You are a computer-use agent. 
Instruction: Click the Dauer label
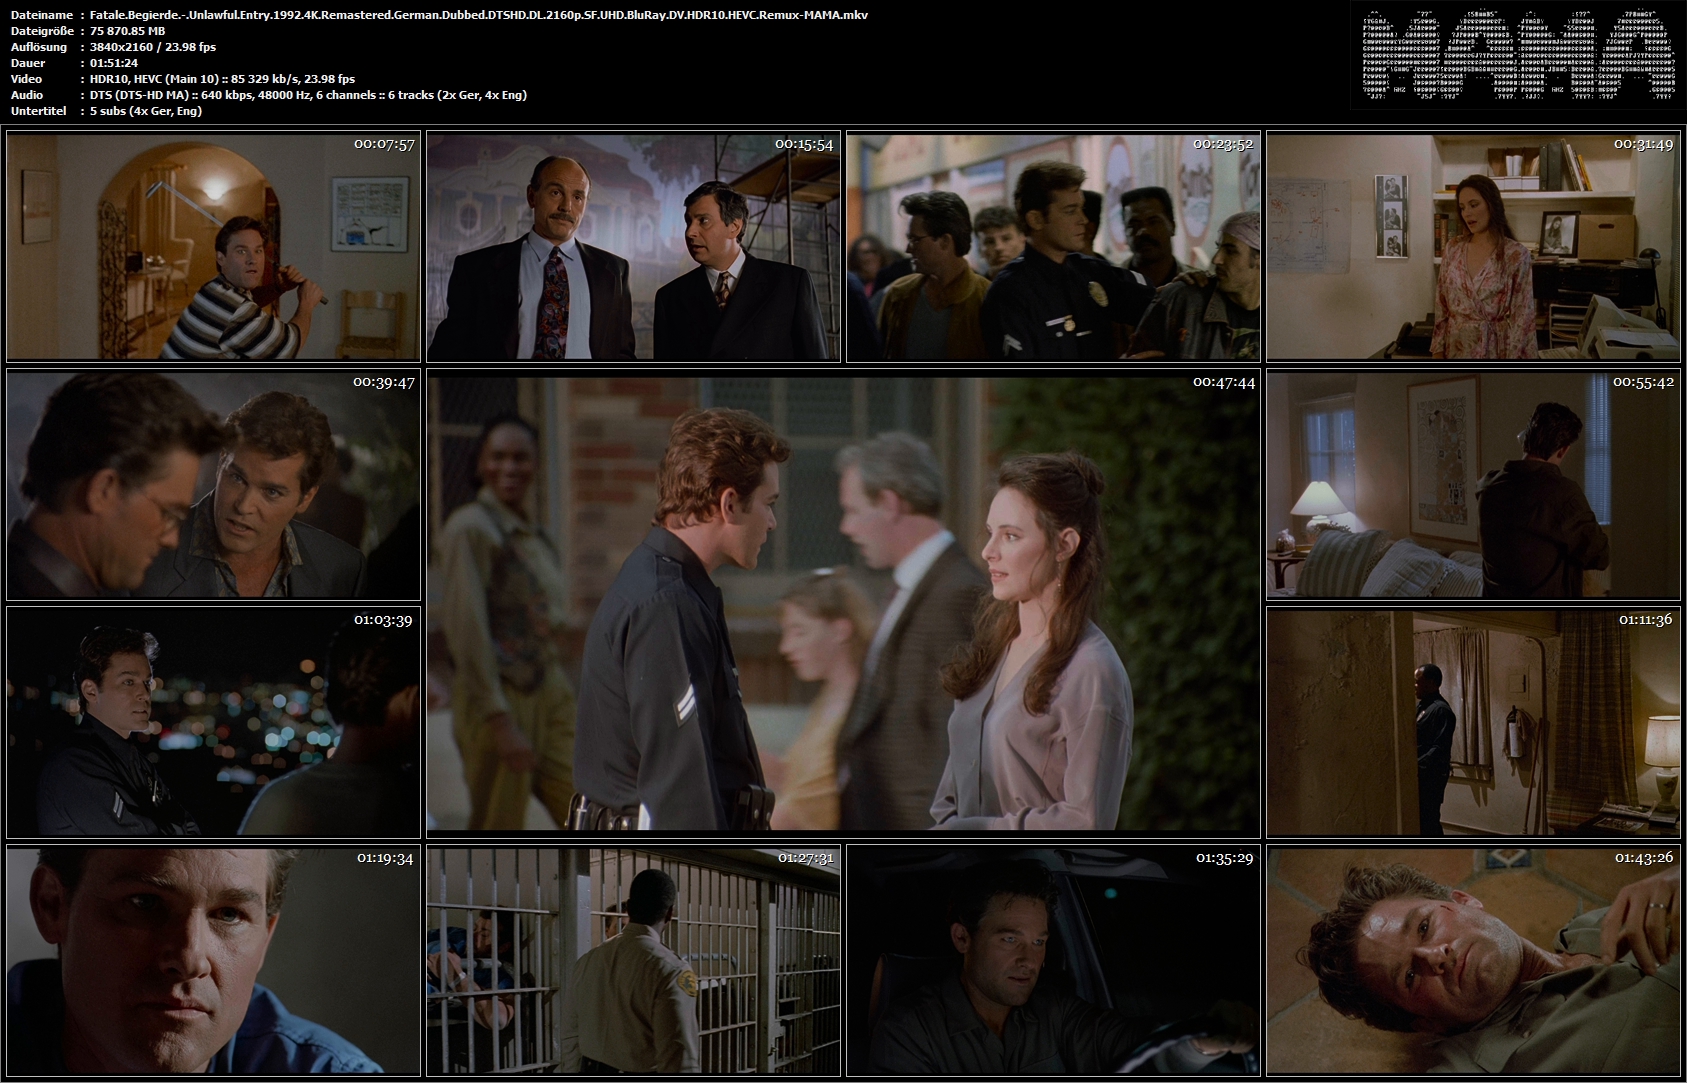[26, 63]
